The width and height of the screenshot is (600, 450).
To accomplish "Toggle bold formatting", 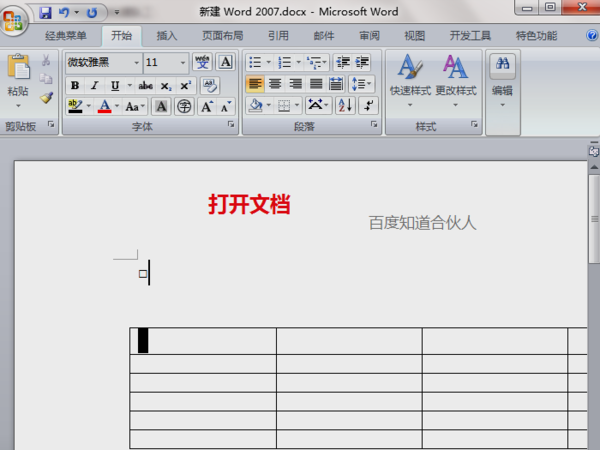I will click(75, 85).
